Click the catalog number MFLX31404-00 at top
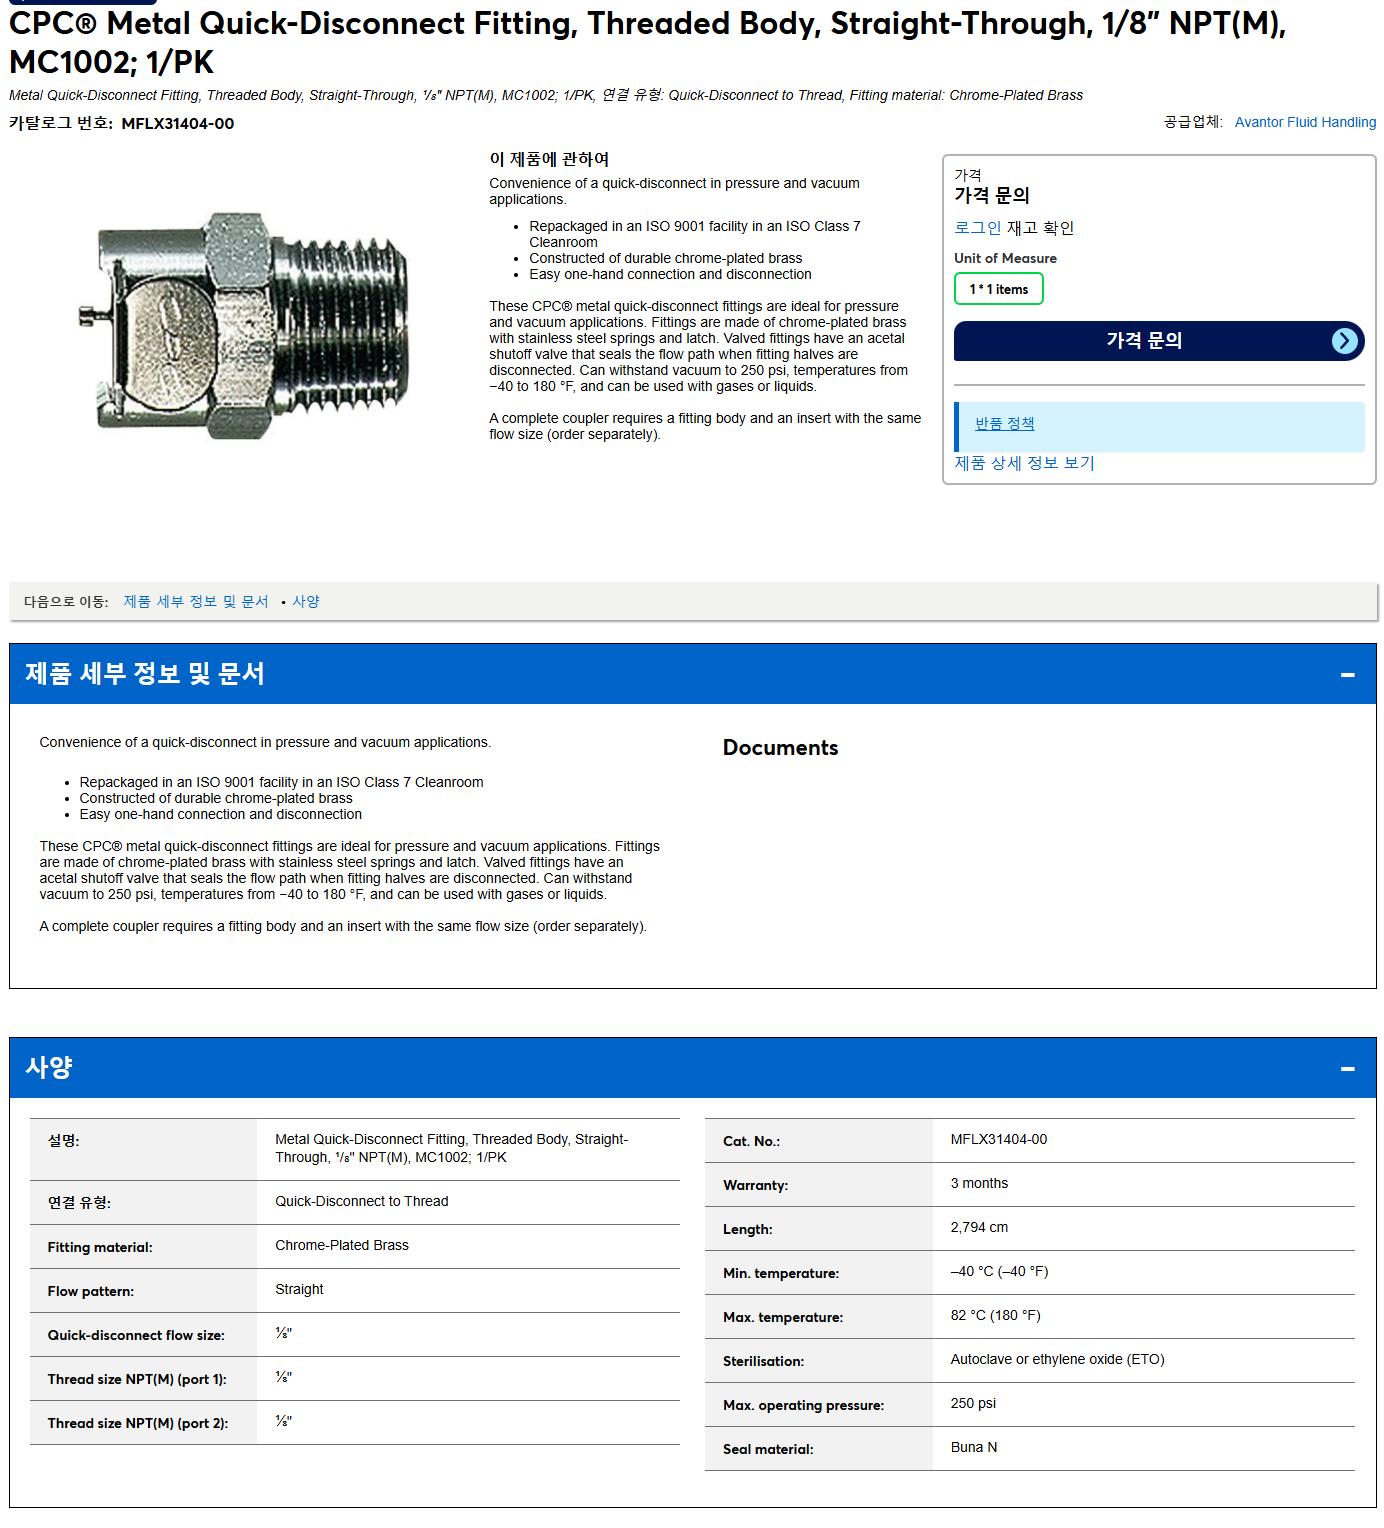This screenshot has width=1384, height=1528. point(178,124)
